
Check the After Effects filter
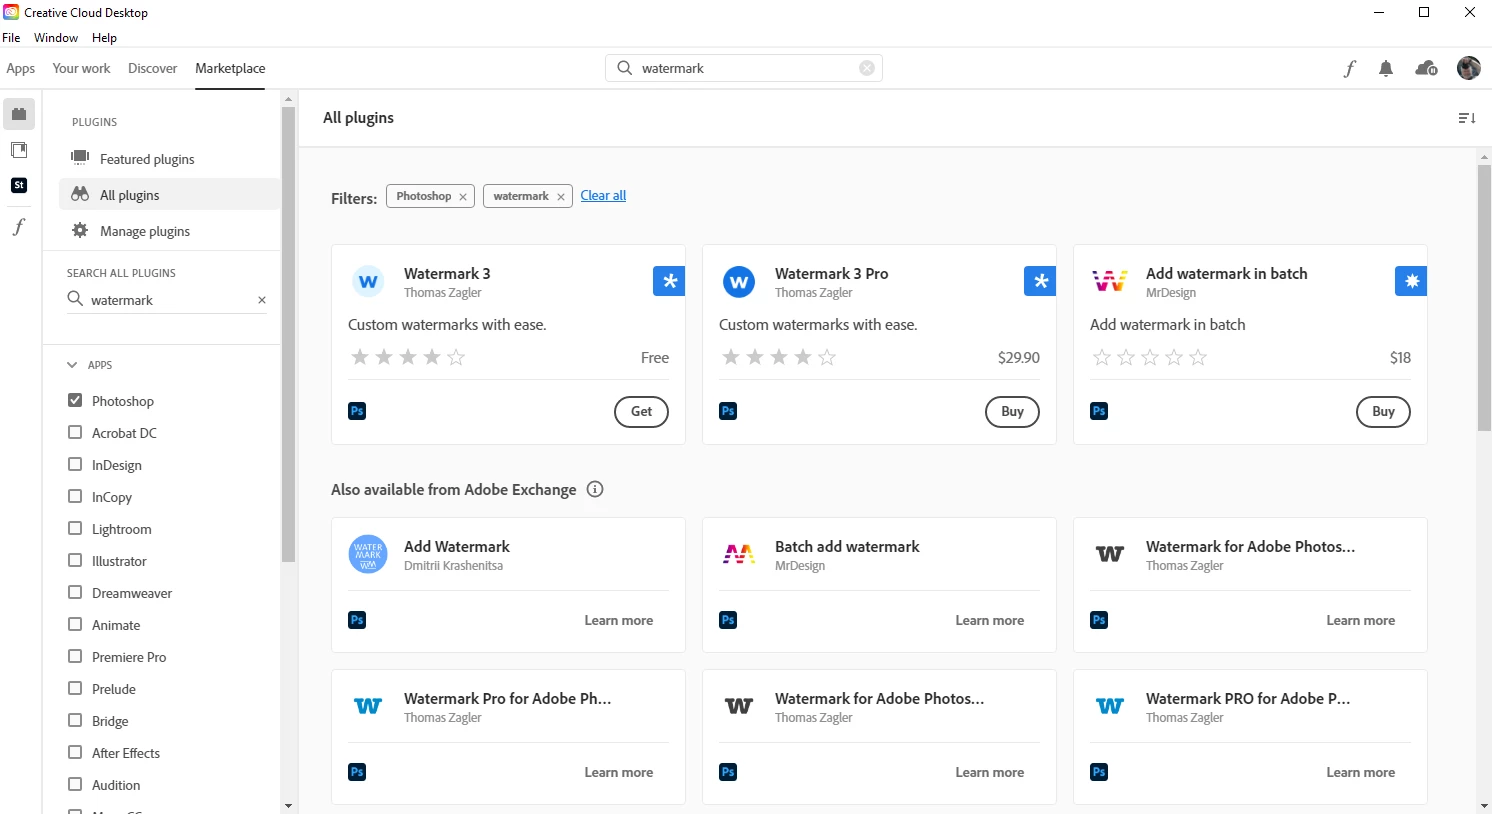75,752
